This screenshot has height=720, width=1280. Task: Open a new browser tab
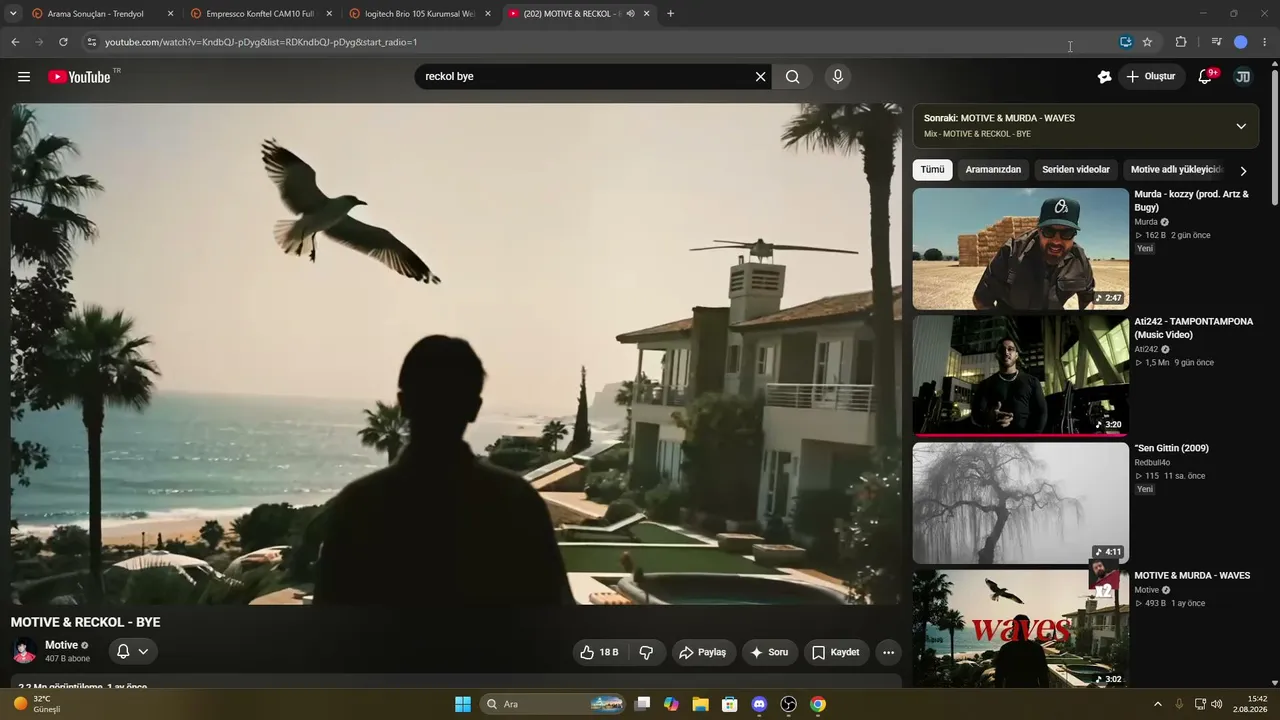pyautogui.click(x=670, y=14)
